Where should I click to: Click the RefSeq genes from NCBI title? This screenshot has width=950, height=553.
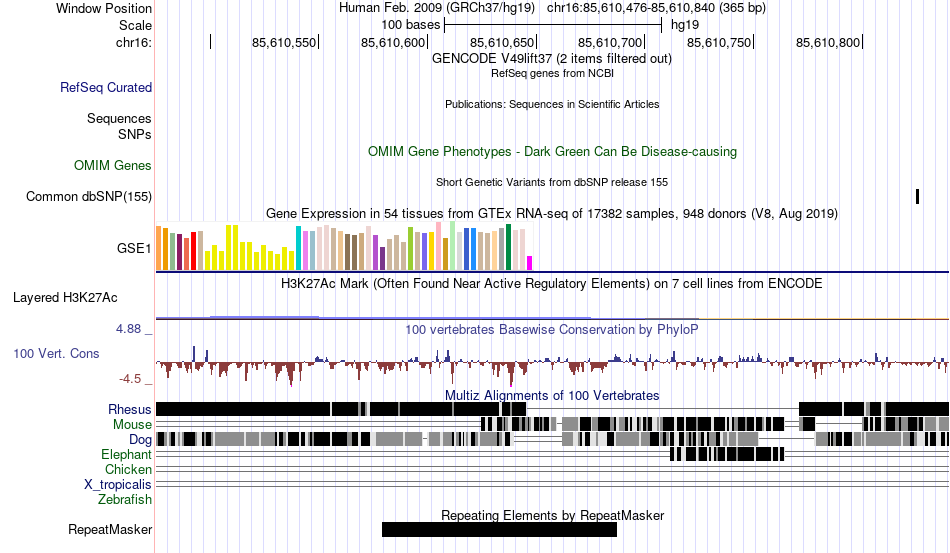(x=552, y=73)
